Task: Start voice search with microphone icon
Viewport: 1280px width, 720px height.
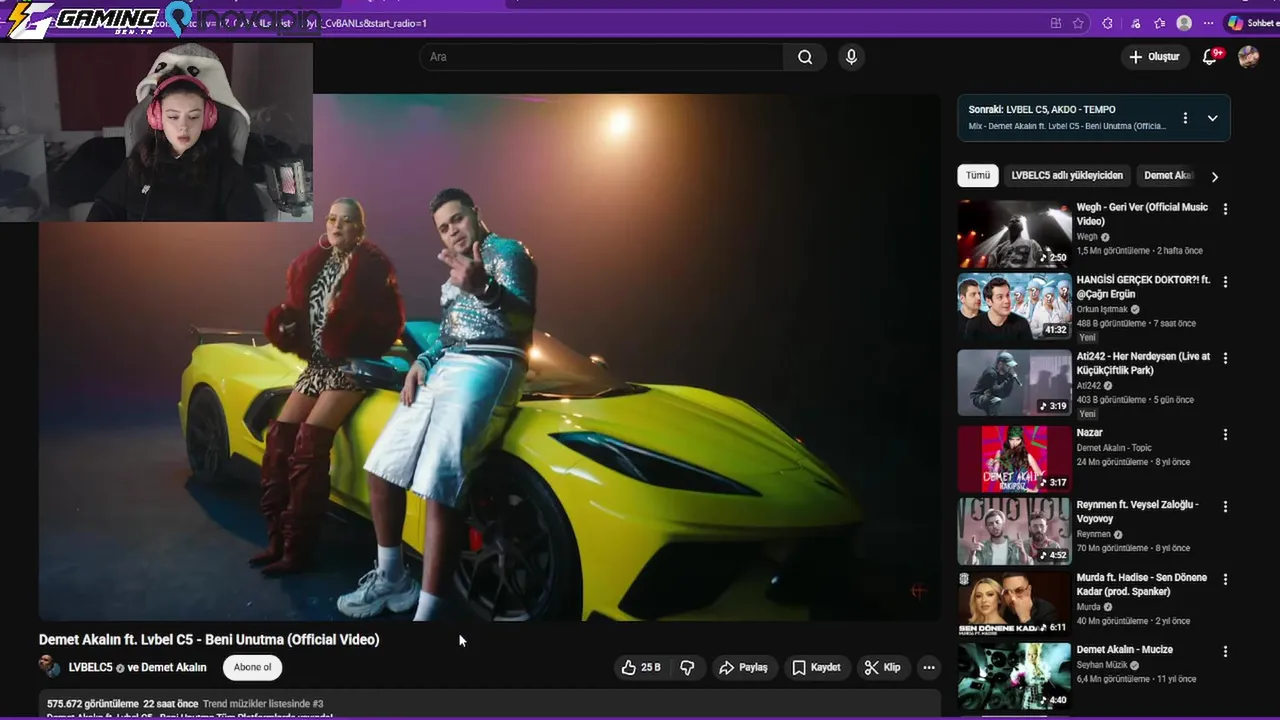Action: coord(851,57)
